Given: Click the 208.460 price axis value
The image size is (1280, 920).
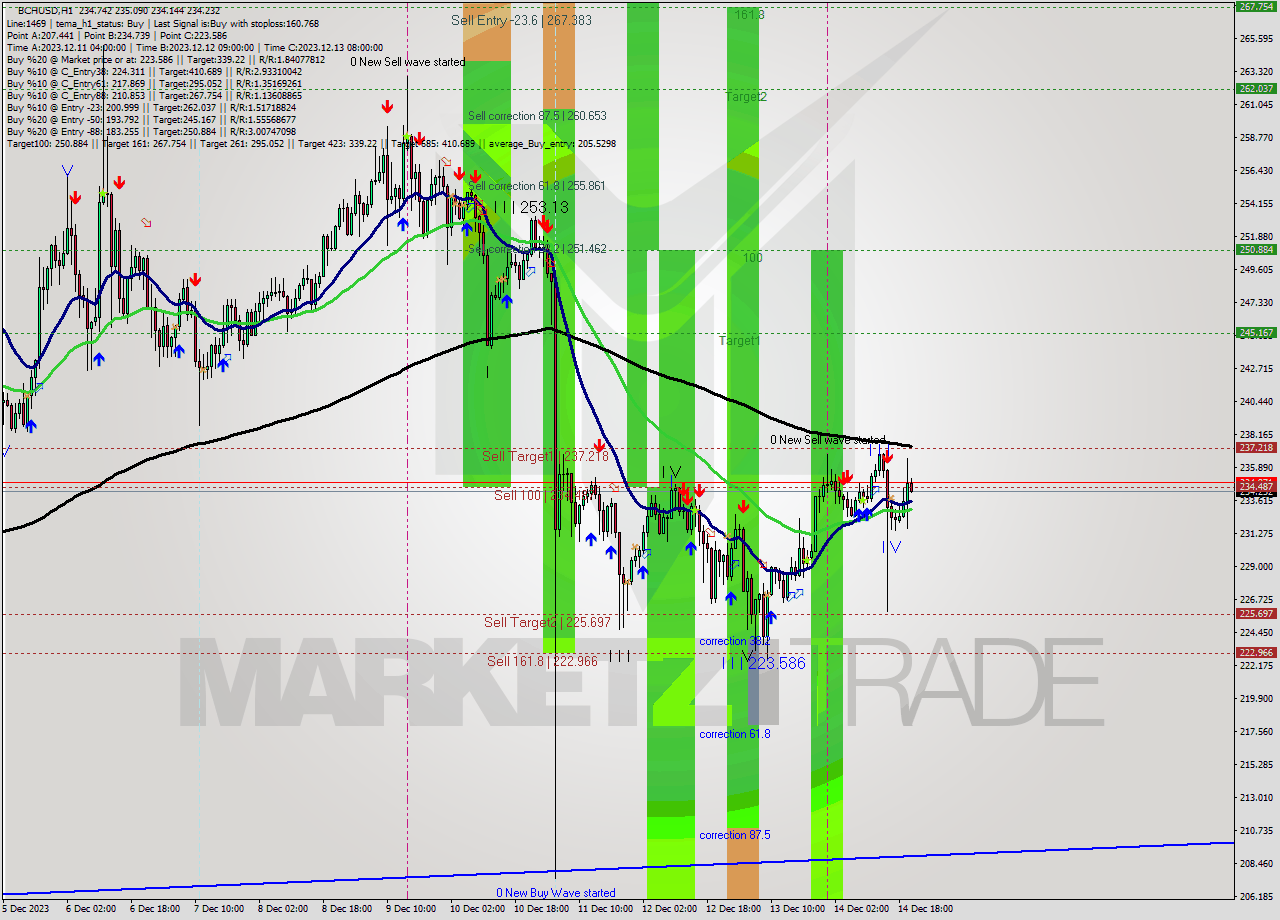Looking at the screenshot, I should click(1255, 863).
